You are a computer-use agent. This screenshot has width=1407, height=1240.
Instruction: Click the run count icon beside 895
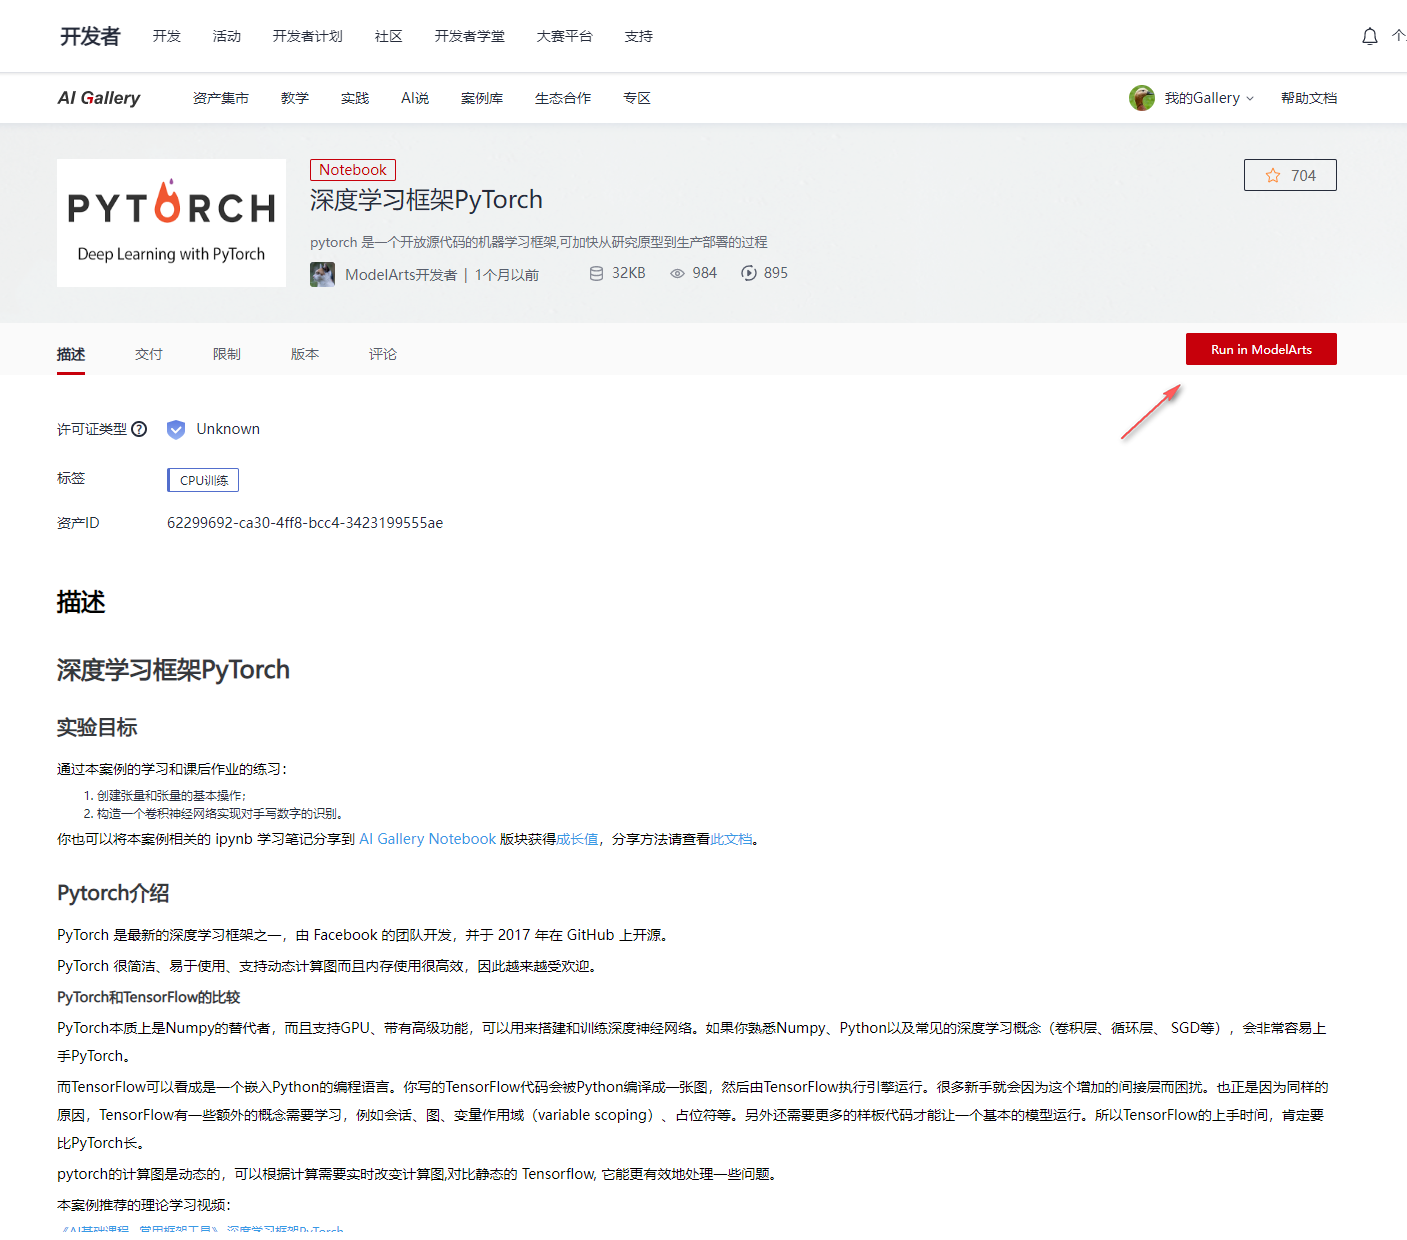pyautogui.click(x=749, y=273)
